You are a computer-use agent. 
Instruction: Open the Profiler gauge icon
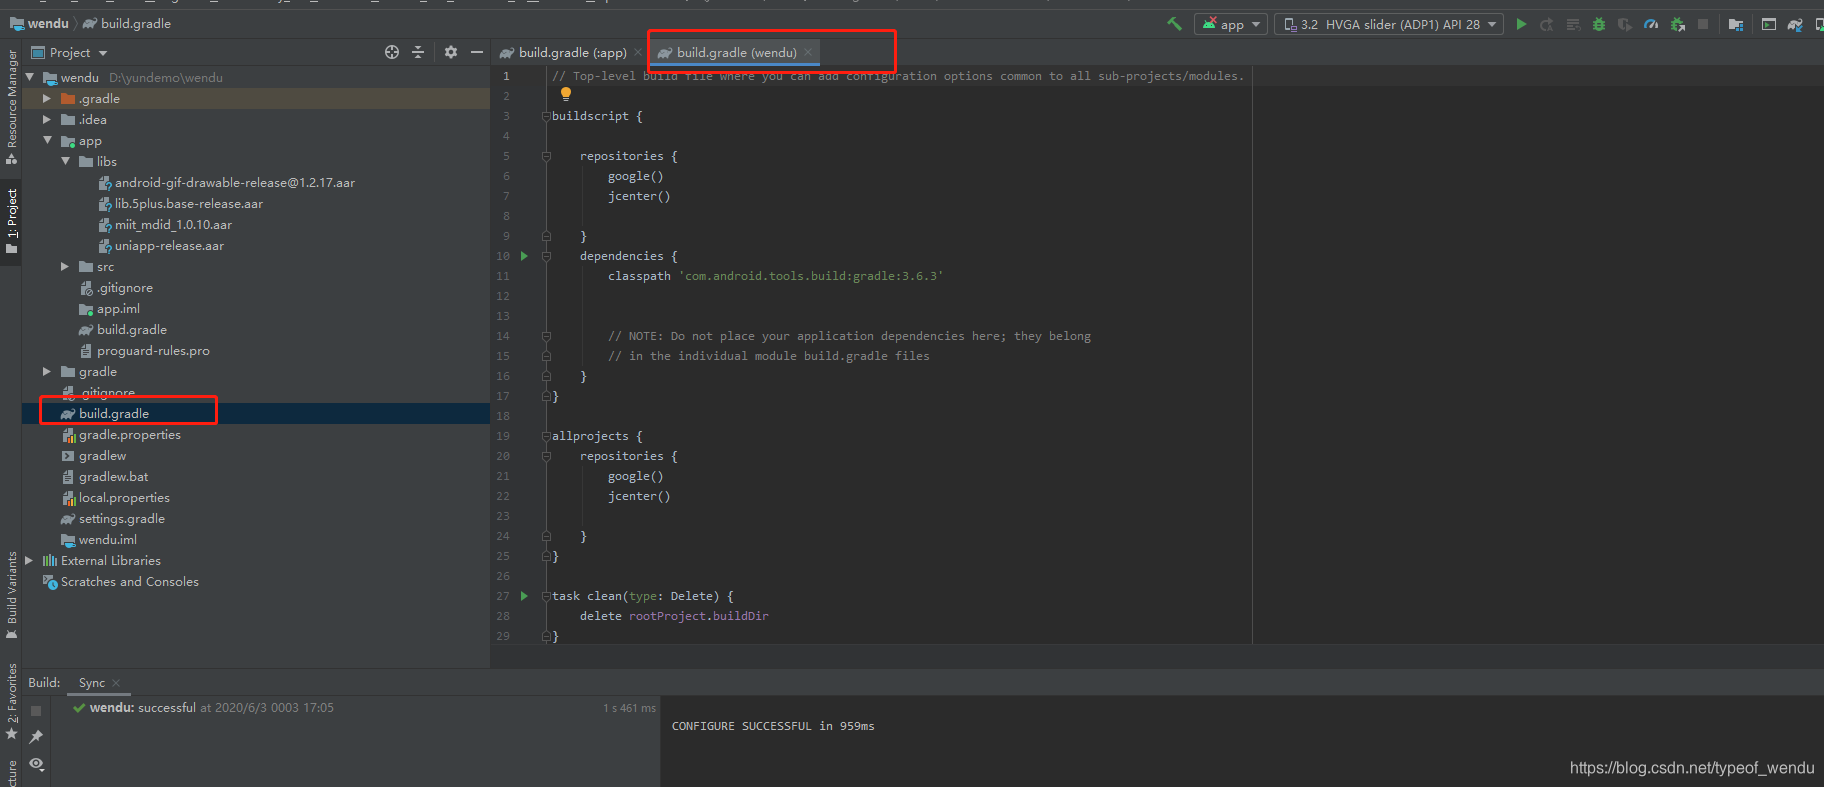1651,24
